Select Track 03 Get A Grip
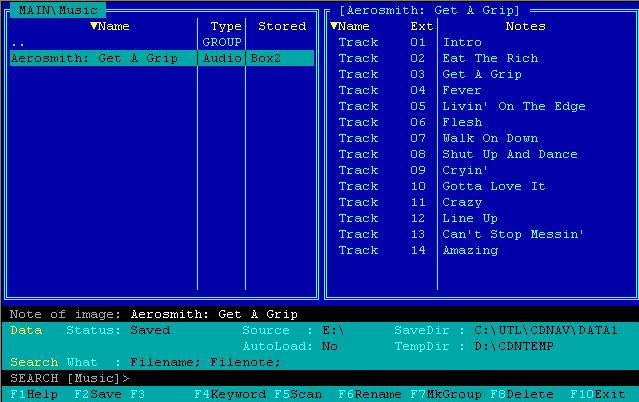This screenshot has height=402, width=639. point(482,74)
